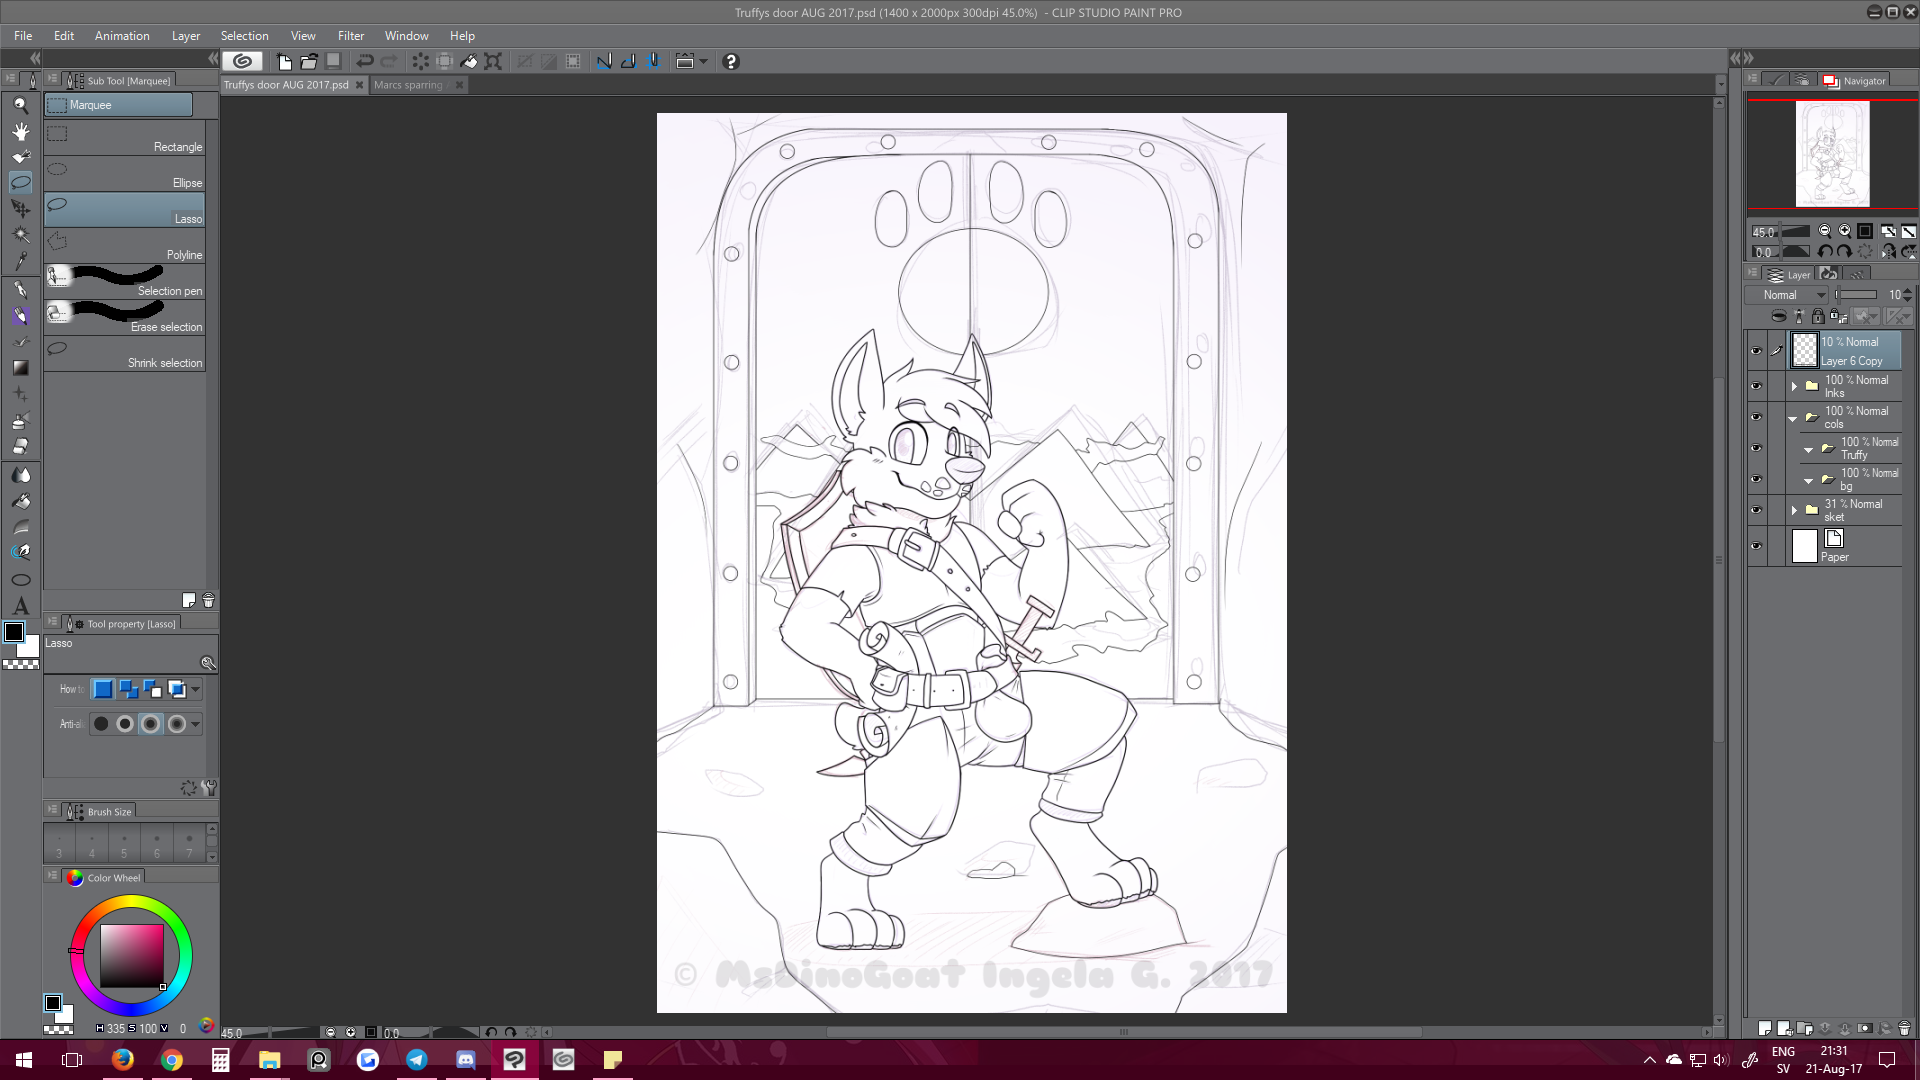Hide the sket folder layer
This screenshot has height=1080, width=1920.
(1756, 510)
